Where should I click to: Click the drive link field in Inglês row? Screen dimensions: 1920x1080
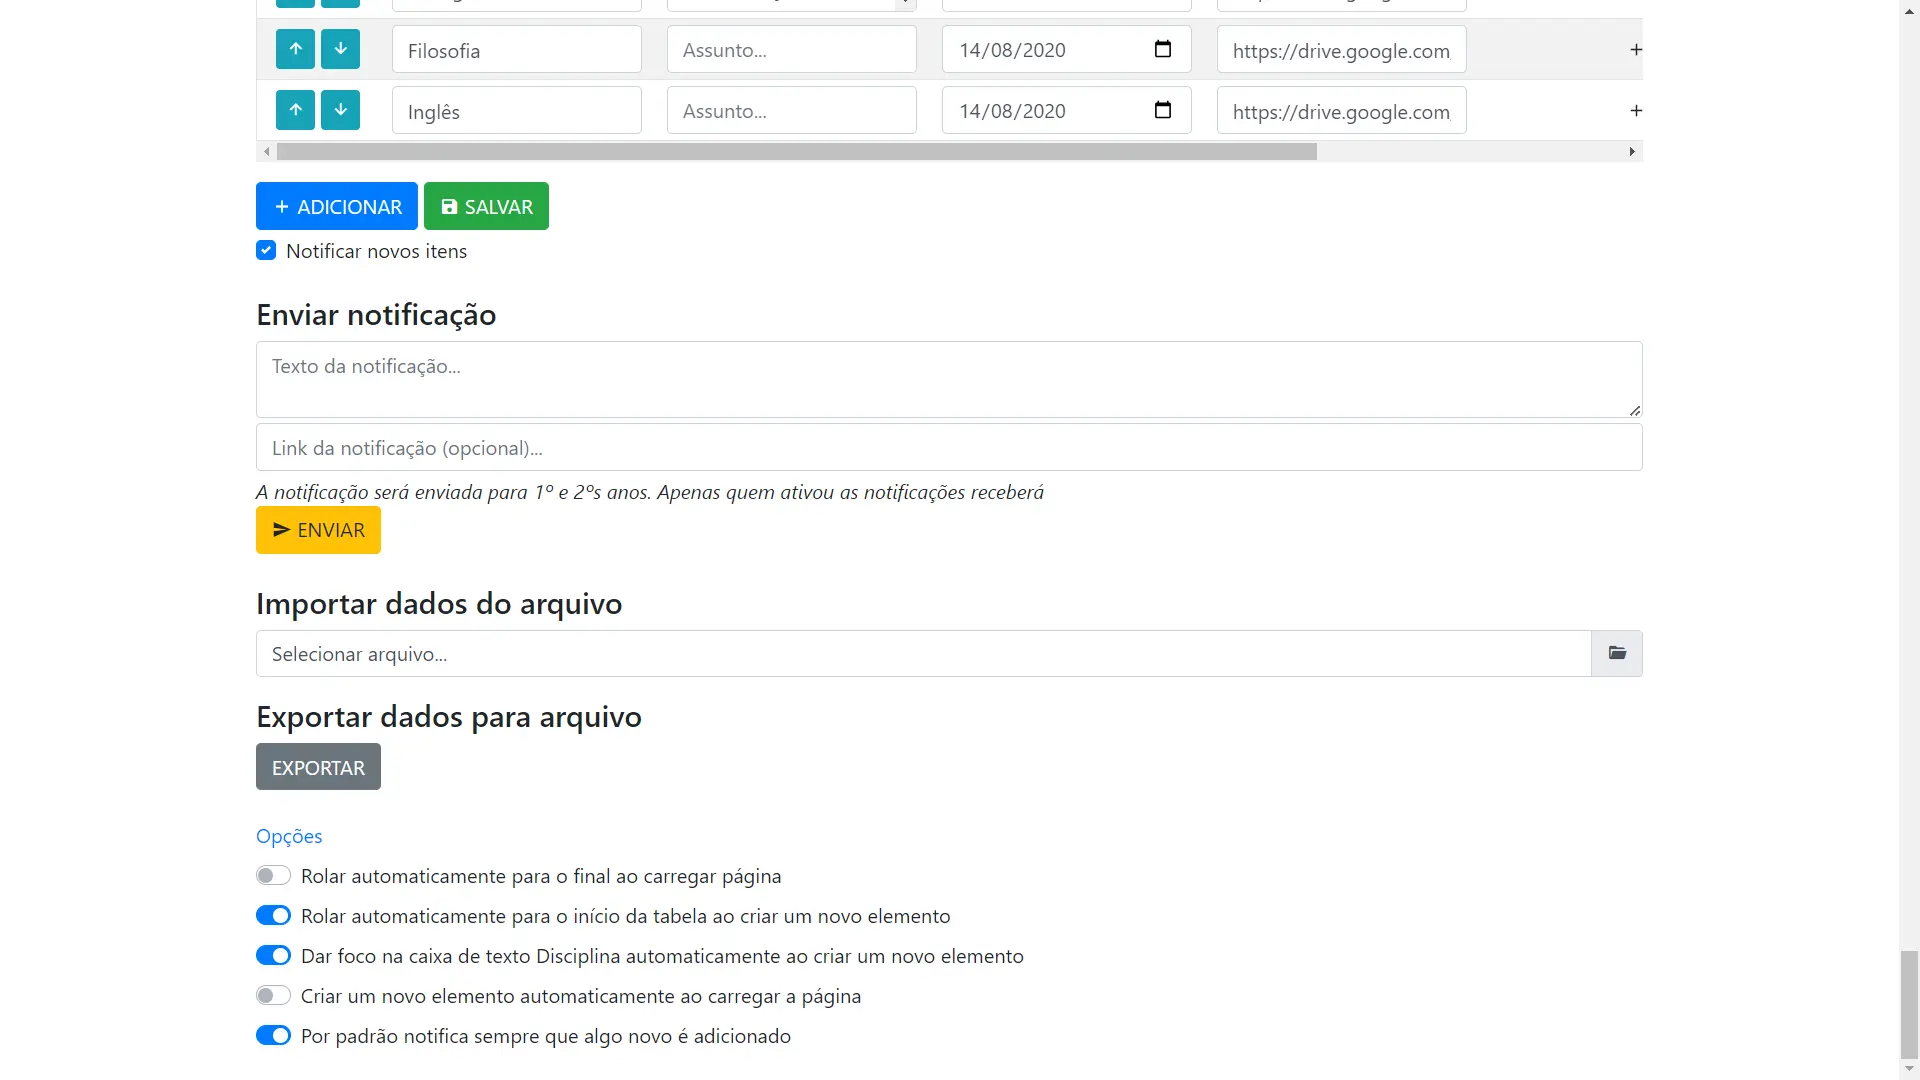point(1342,110)
